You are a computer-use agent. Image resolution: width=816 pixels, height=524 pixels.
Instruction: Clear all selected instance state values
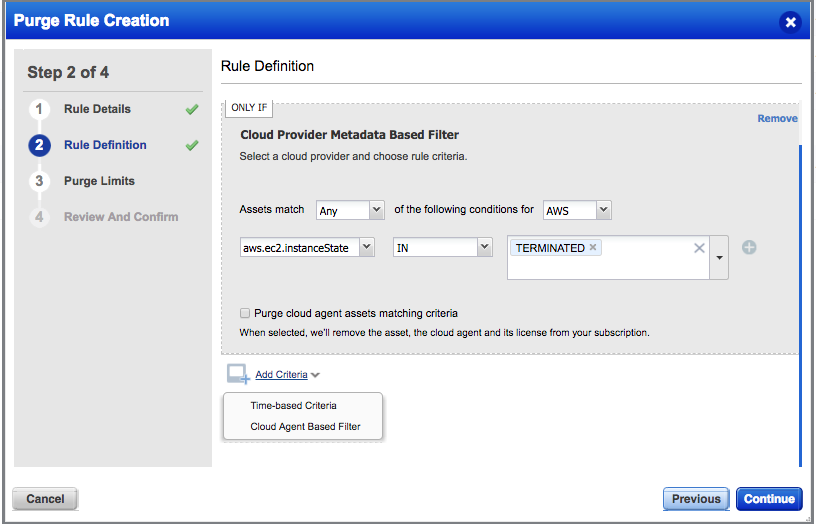(699, 248)
